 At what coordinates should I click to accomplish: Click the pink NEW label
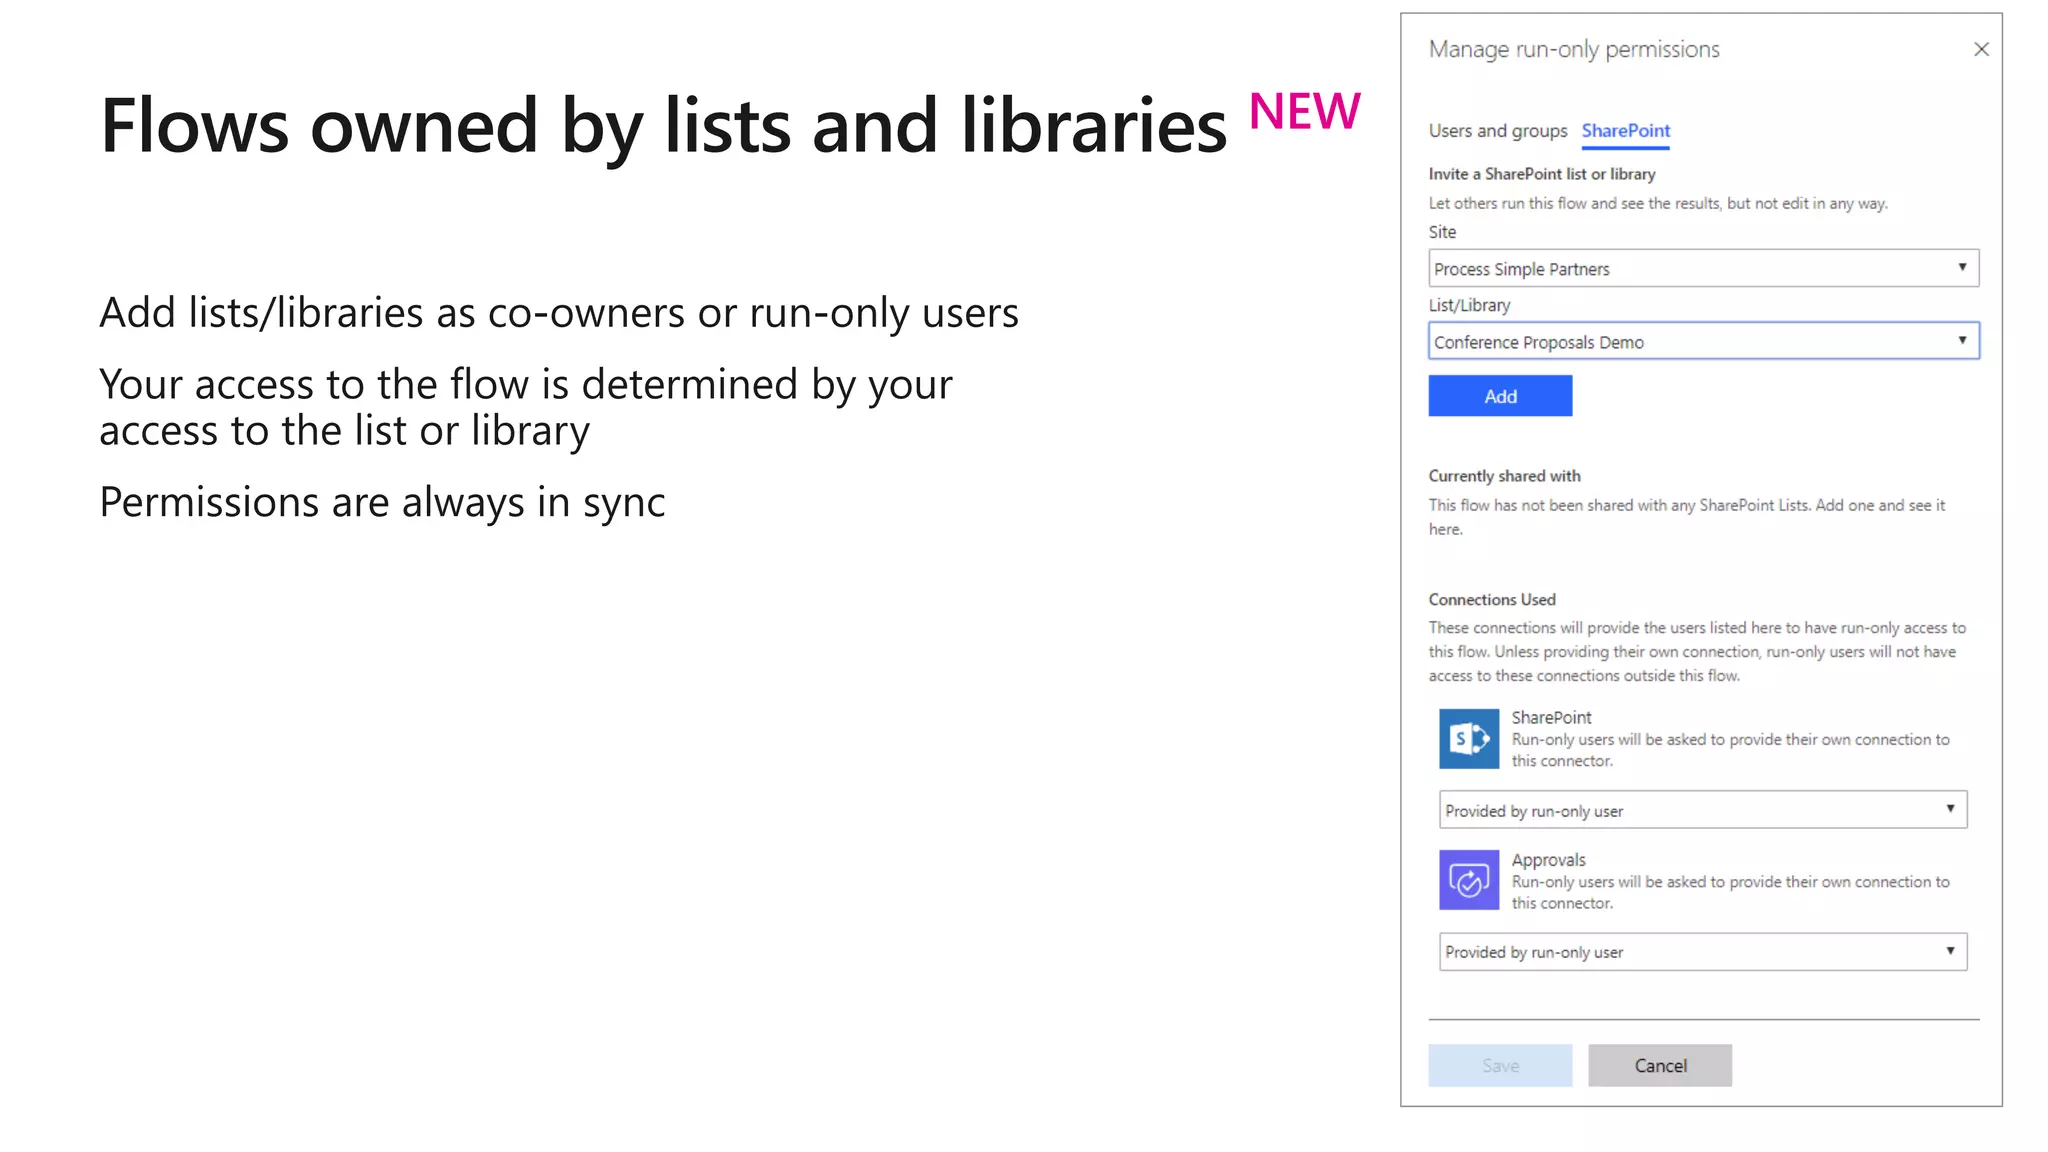click(x=1304, y=111)
